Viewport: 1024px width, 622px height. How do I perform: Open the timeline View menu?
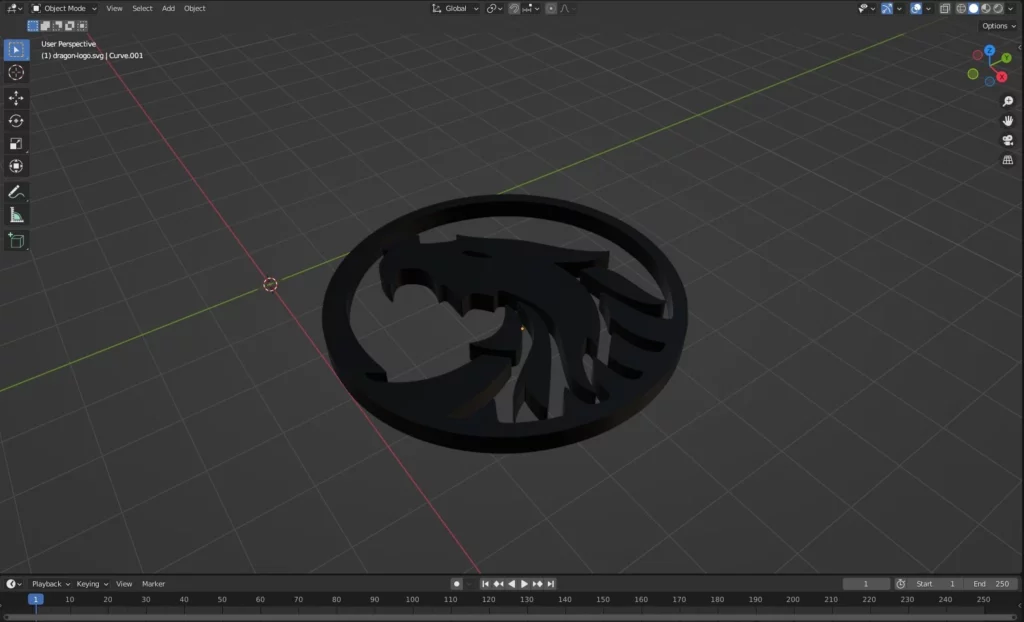tap(124, 584)
